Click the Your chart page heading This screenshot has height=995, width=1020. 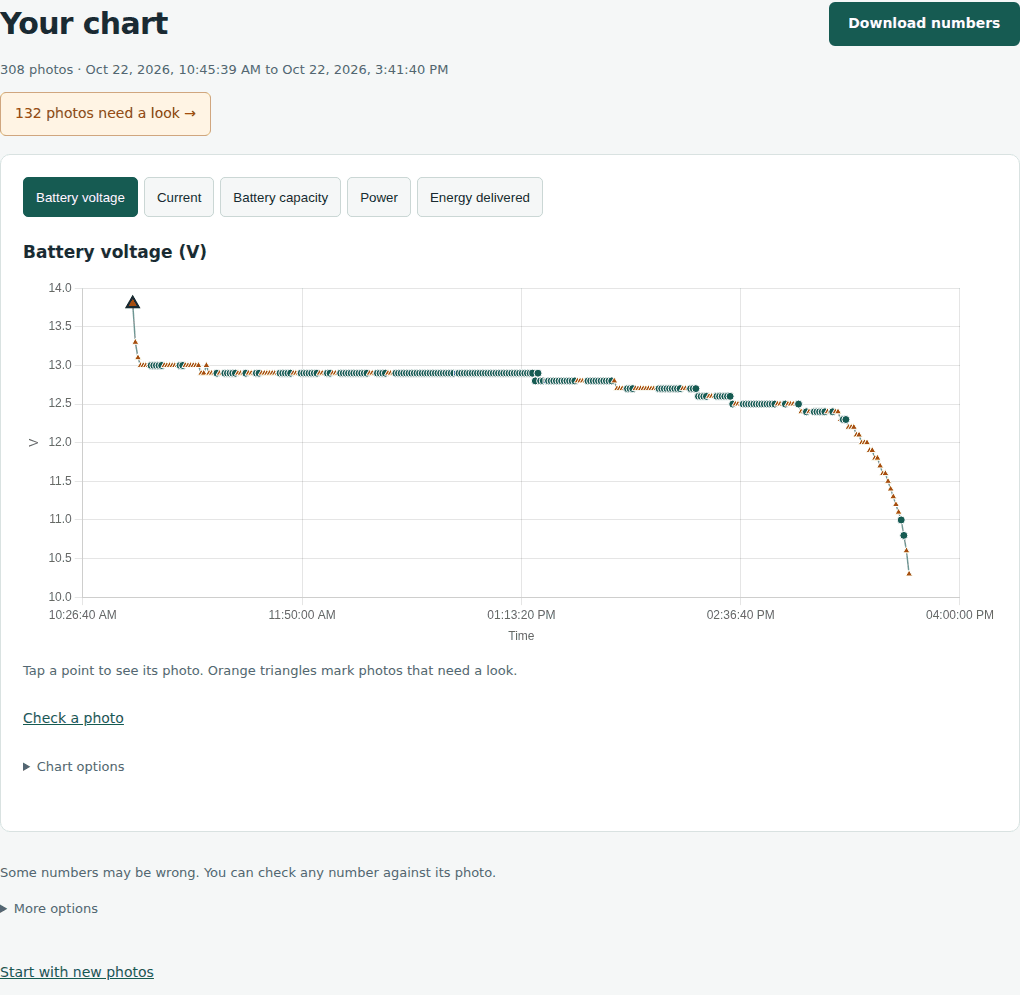(x=84, y=23)
